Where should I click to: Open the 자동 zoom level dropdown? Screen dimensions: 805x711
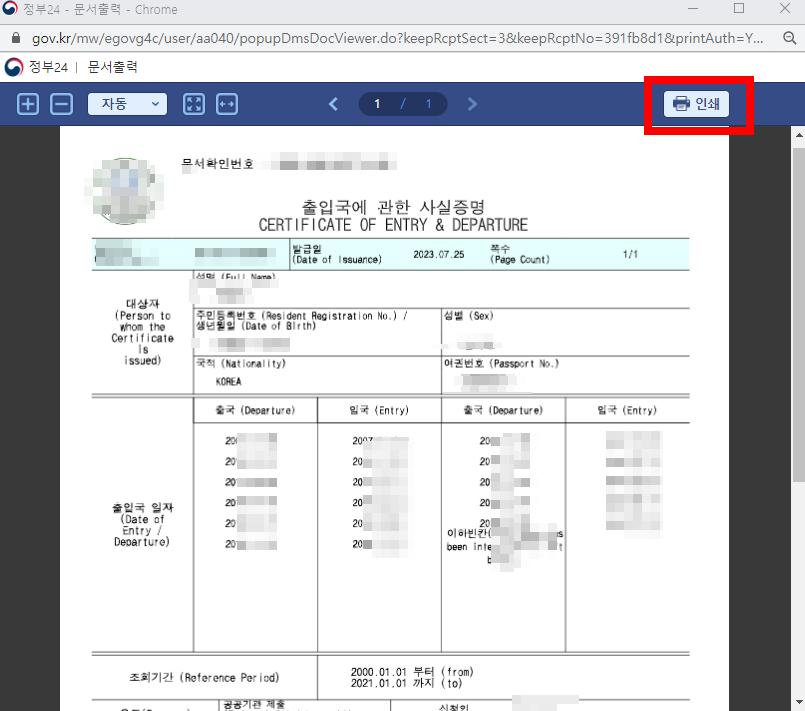(127, 104)
